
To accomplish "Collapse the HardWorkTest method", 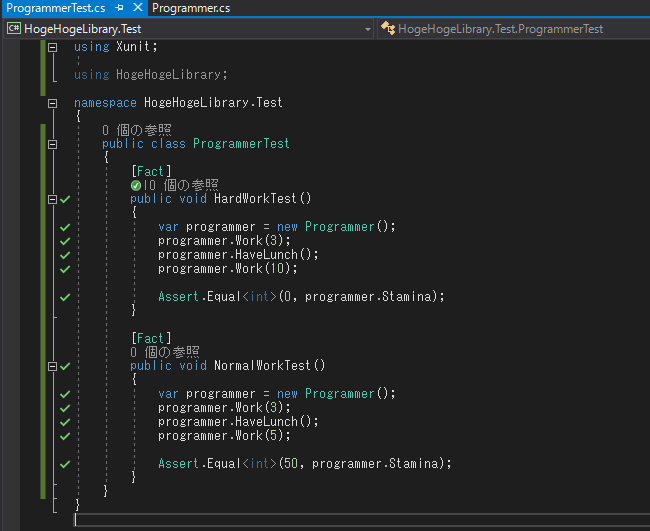I will 52,199.
